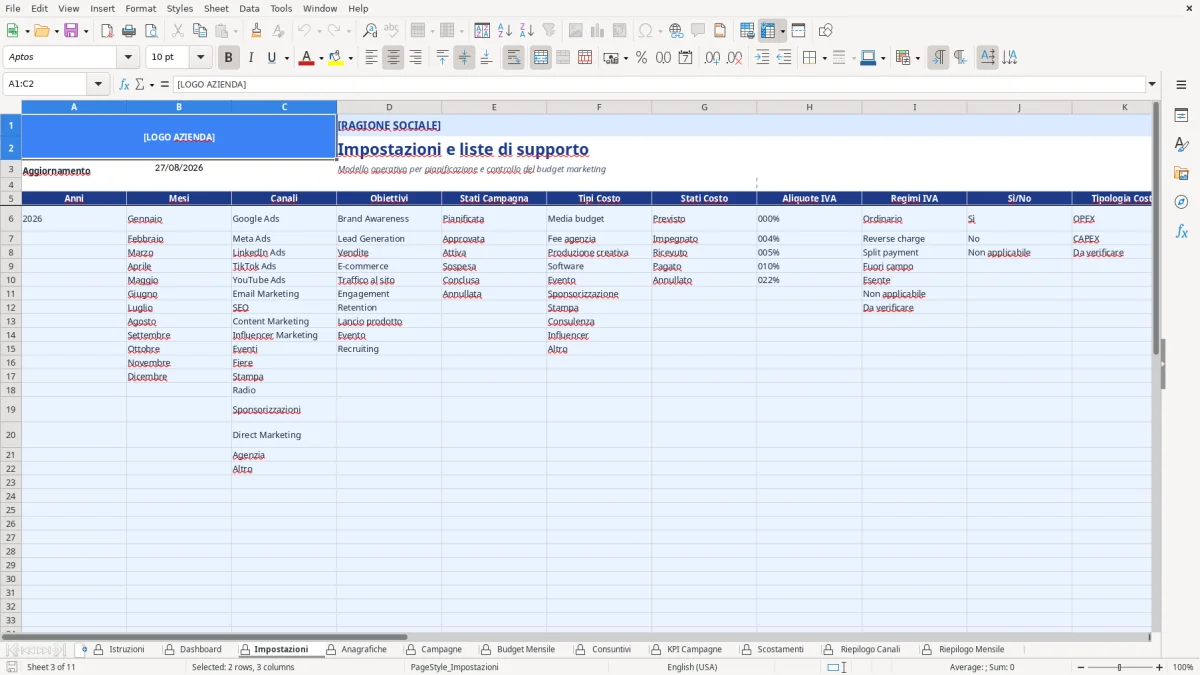The height and width of the screenshot is (675, 1200).
Task: Open the highlighting color dropdown arrow
Action: point(350,58)
